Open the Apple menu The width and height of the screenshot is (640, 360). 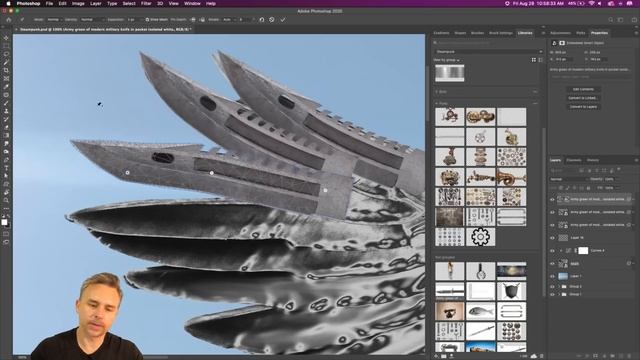(8, 3)
